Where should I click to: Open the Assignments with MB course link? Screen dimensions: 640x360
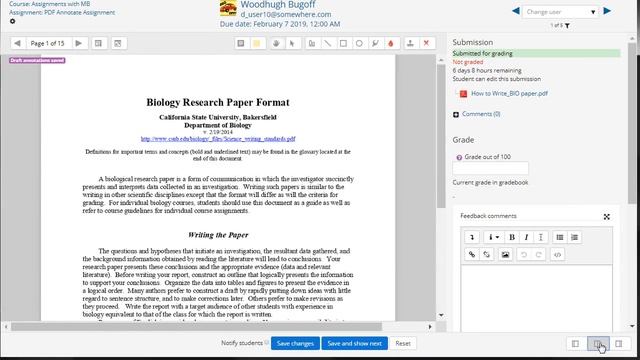[x=50, y=4]
